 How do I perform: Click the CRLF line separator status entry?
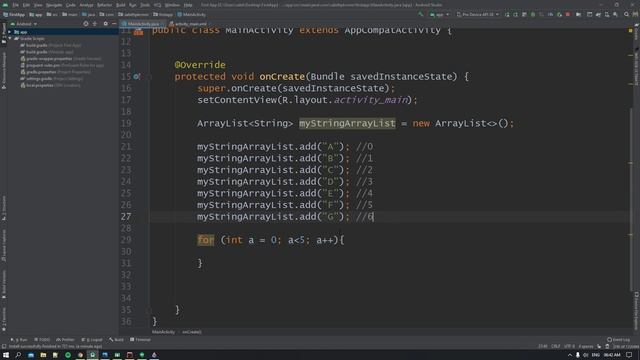point(556,347)
